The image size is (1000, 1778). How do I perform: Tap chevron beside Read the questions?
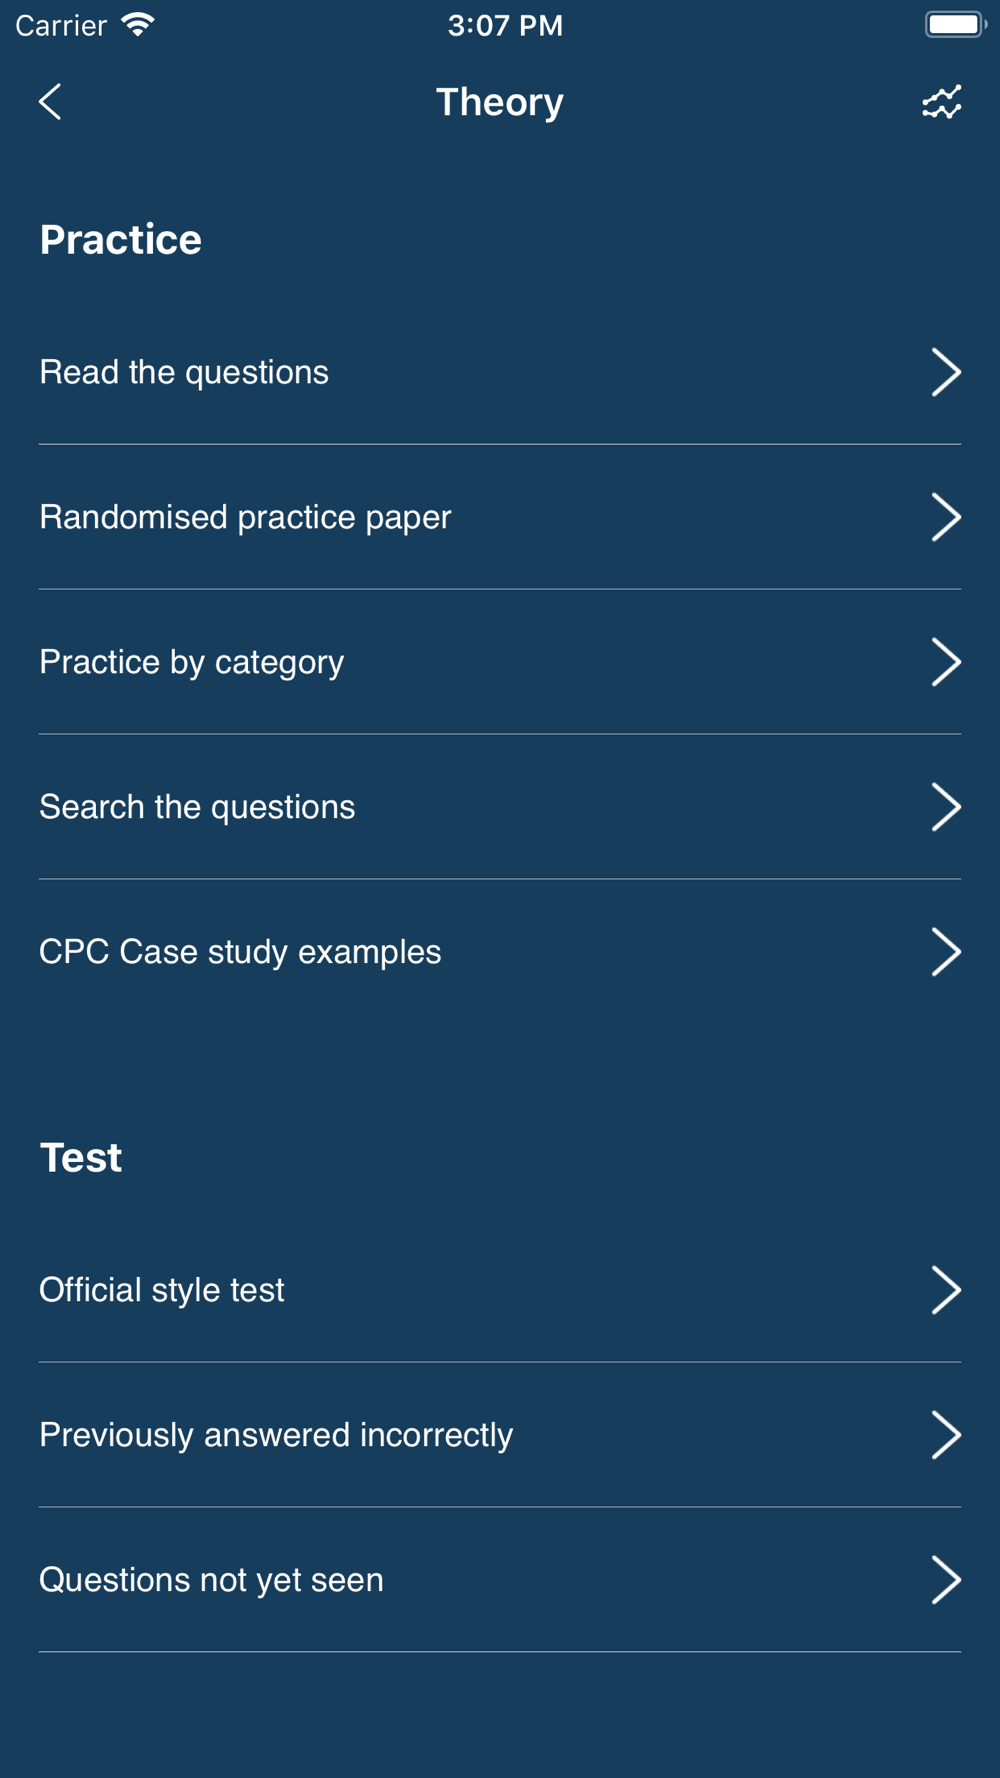[946, 372]
